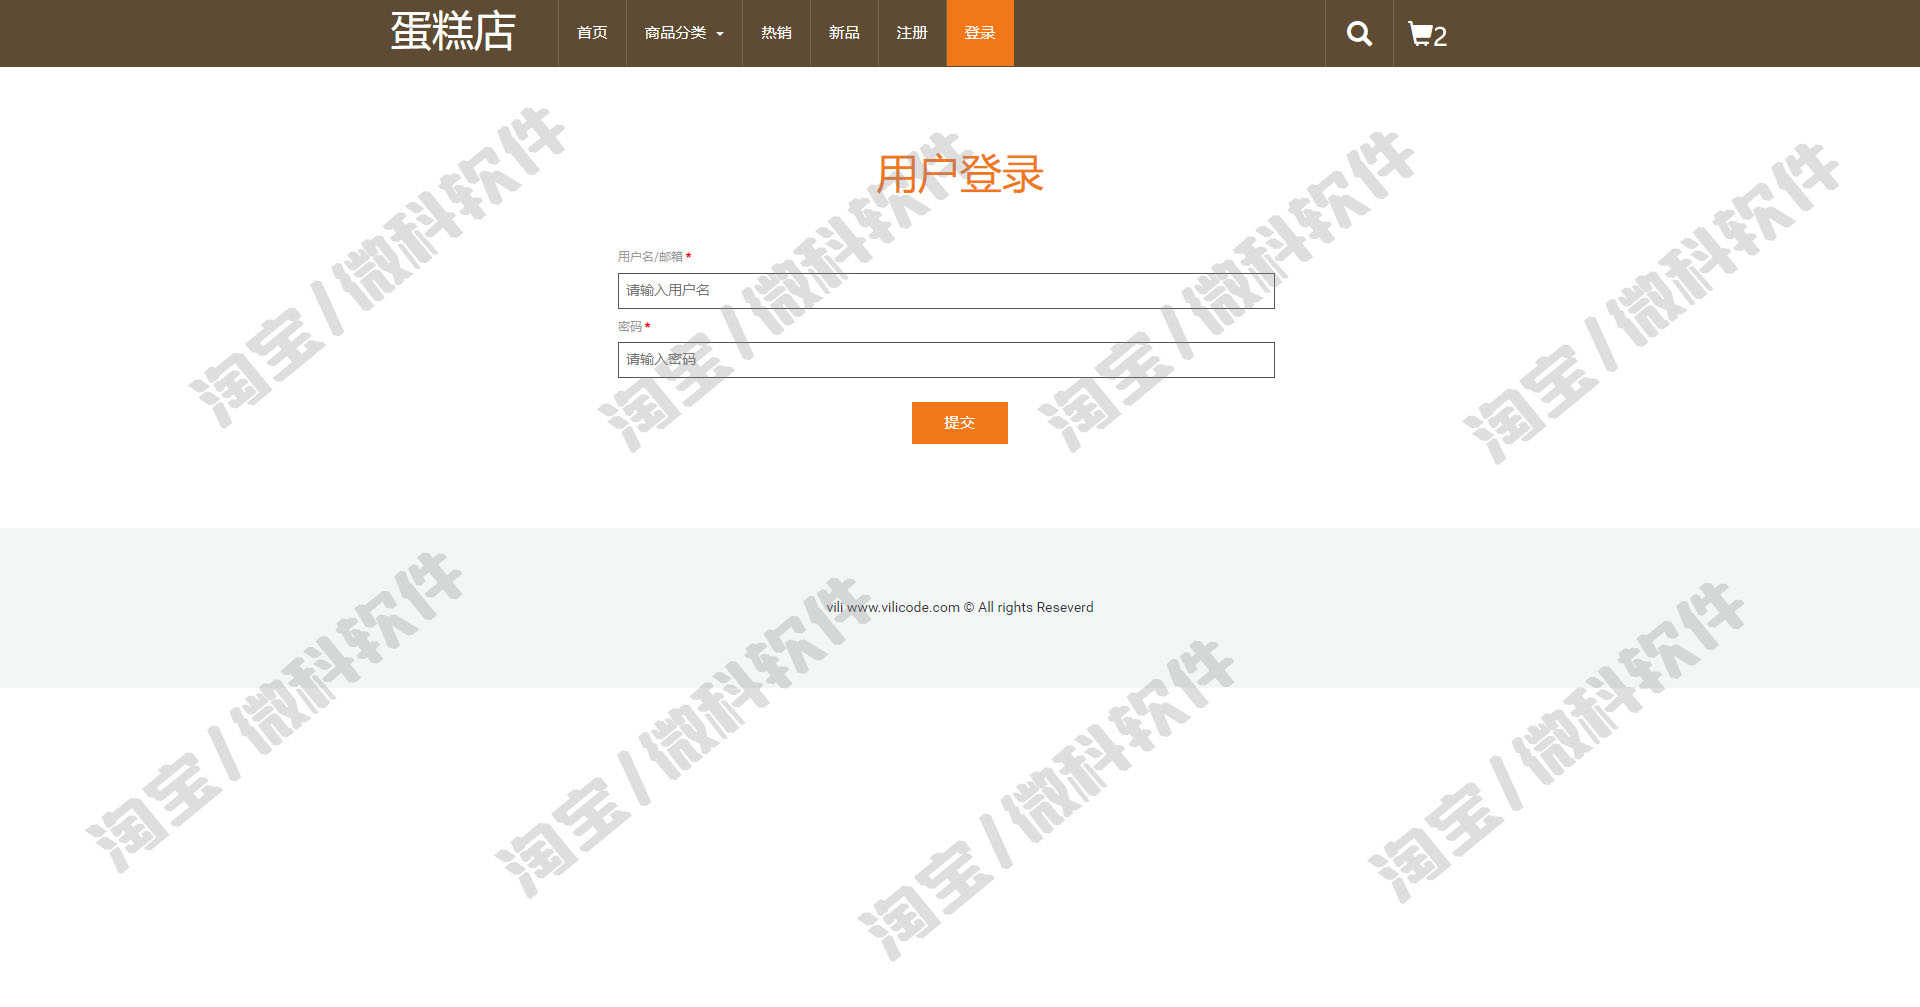Focus the 请输入密码 password field

(x=946, y=360)
